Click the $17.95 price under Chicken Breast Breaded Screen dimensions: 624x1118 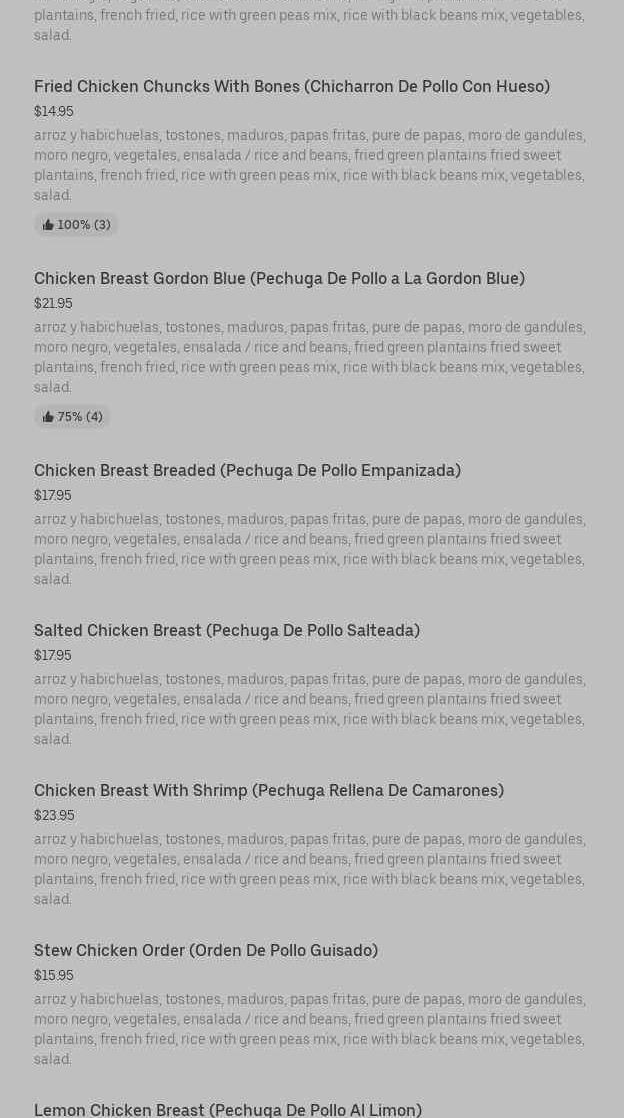53,495
